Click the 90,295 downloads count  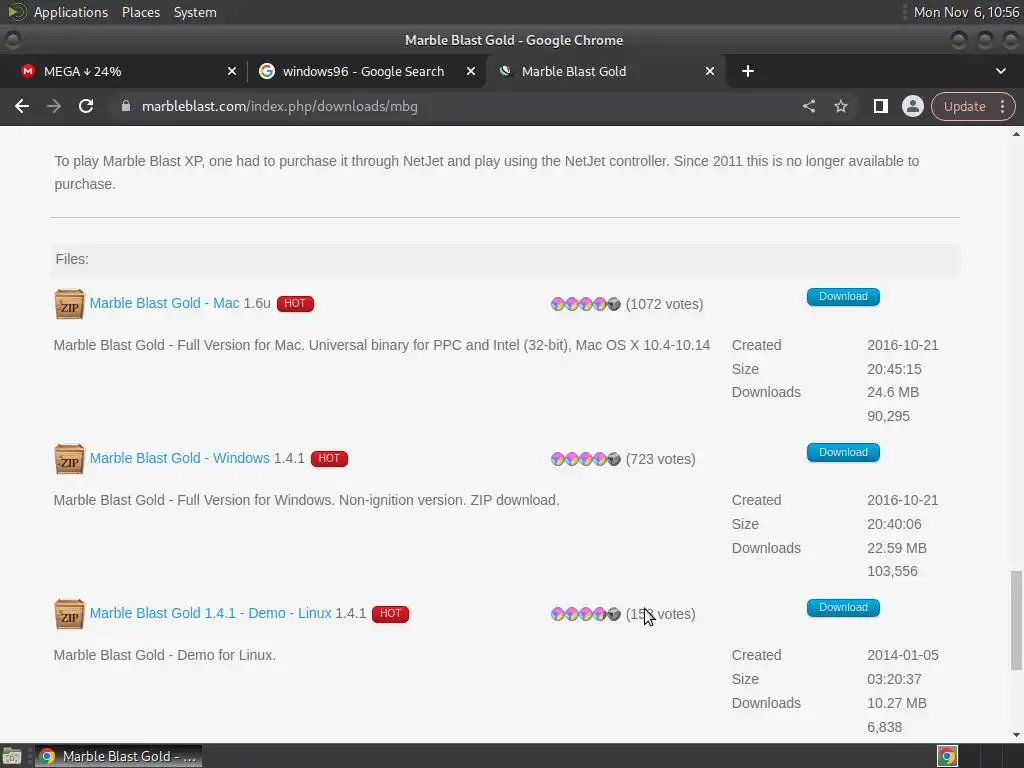888,416
